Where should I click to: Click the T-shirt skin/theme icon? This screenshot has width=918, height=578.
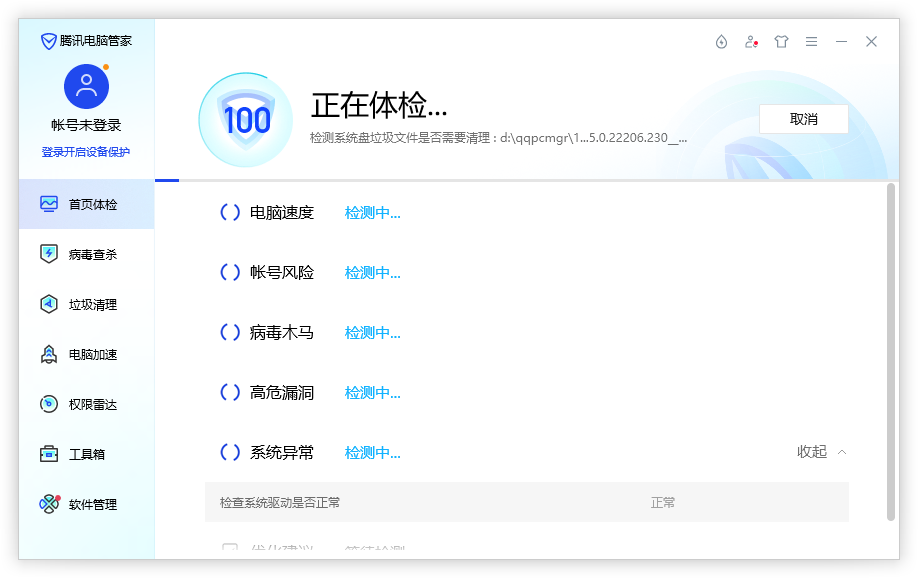tap(781, 42)
